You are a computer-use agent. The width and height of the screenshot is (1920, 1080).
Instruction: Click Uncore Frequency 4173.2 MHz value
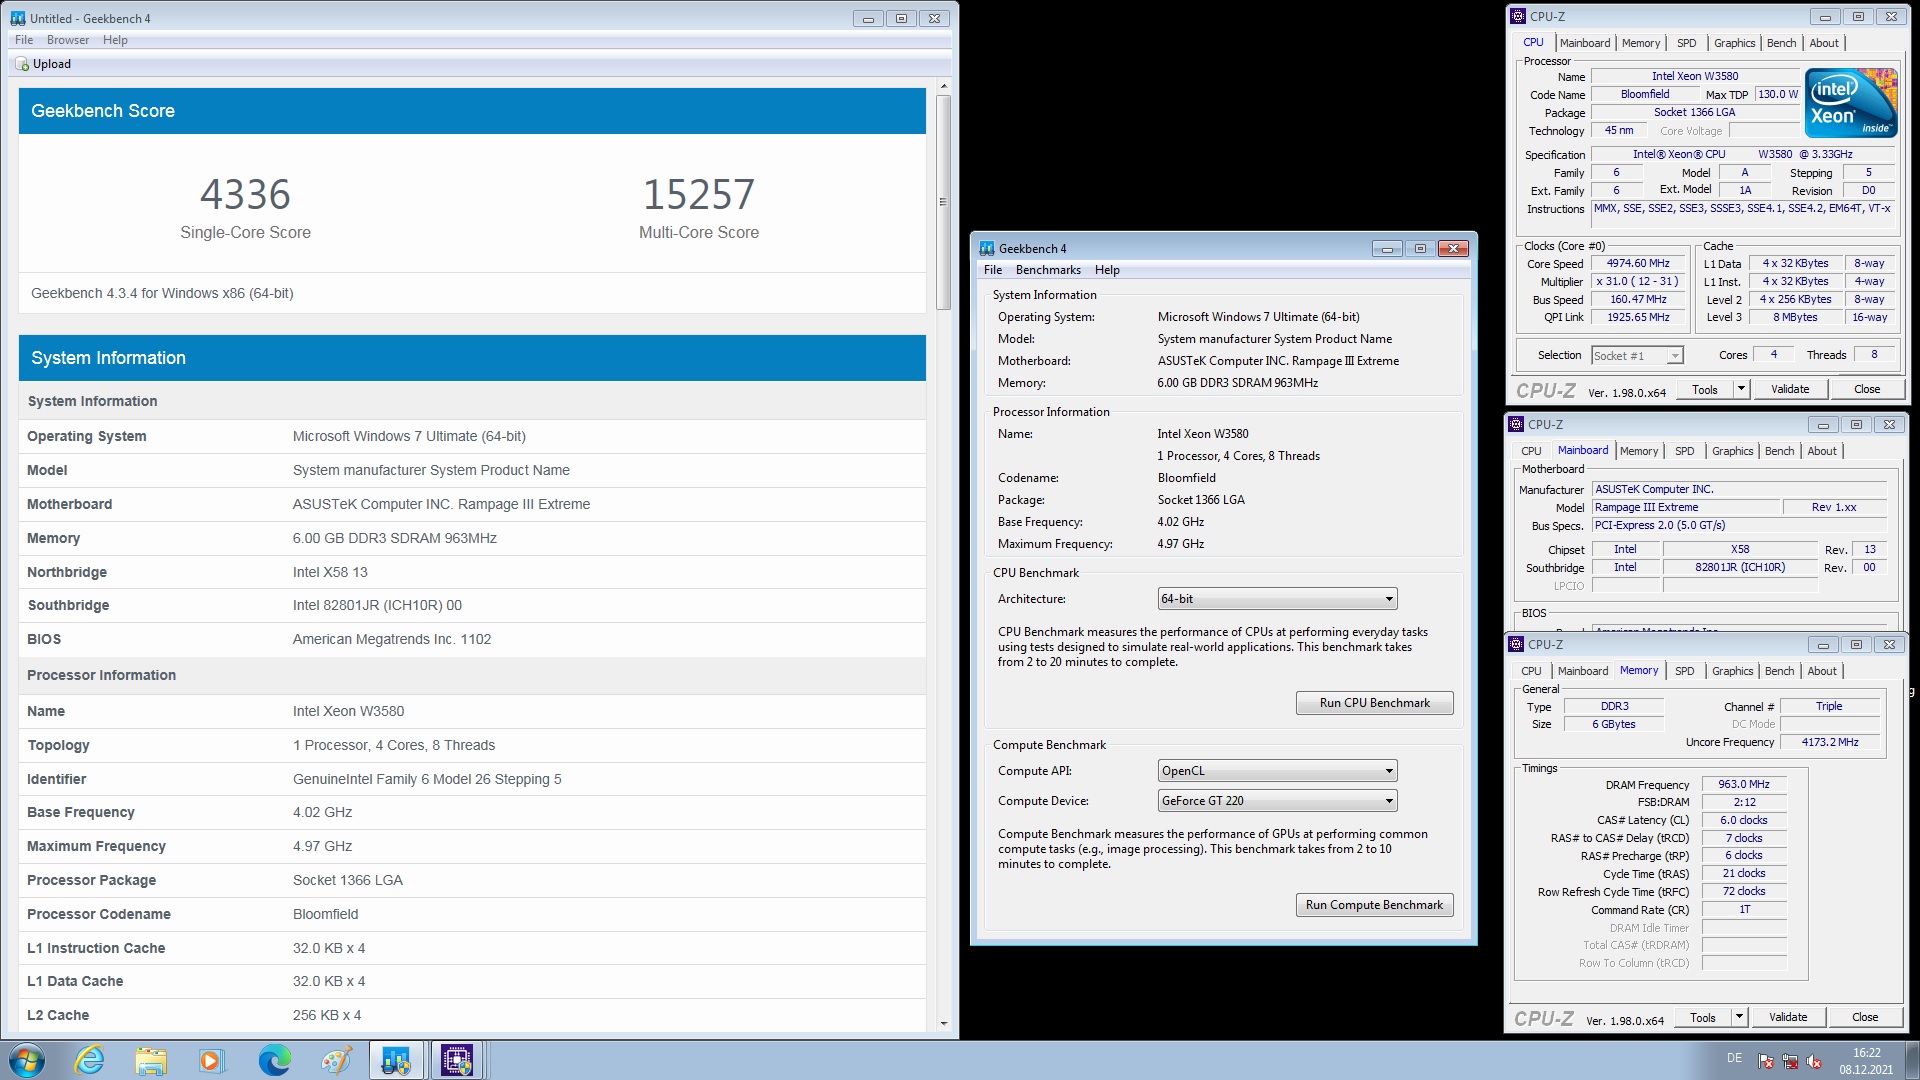click(x=1829, y=742)
